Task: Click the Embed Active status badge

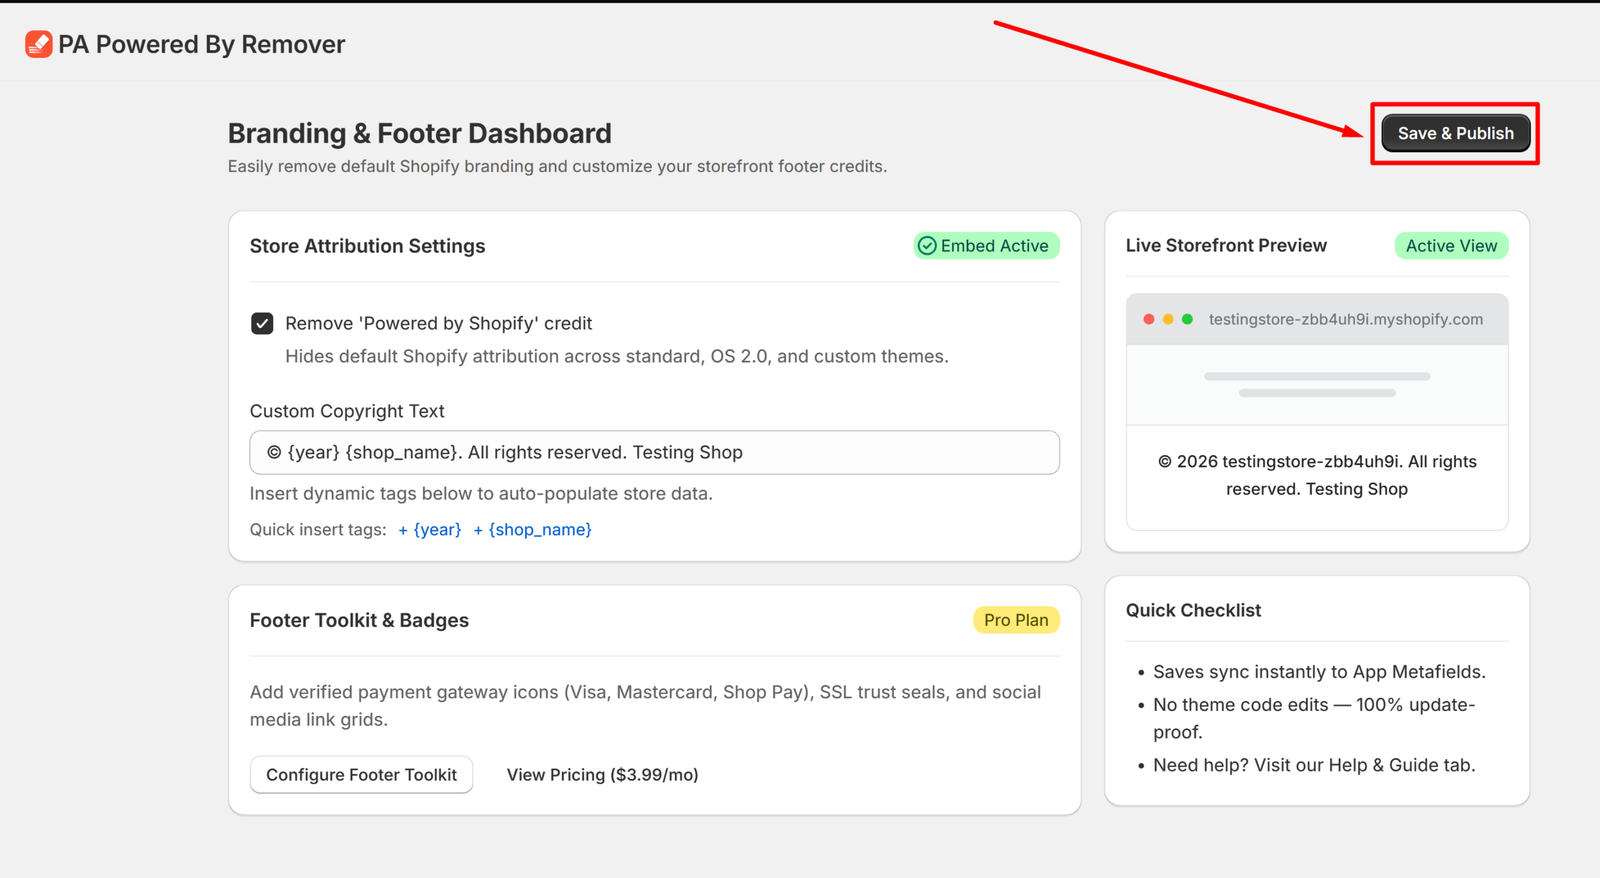Action: (x=986, y=246)
